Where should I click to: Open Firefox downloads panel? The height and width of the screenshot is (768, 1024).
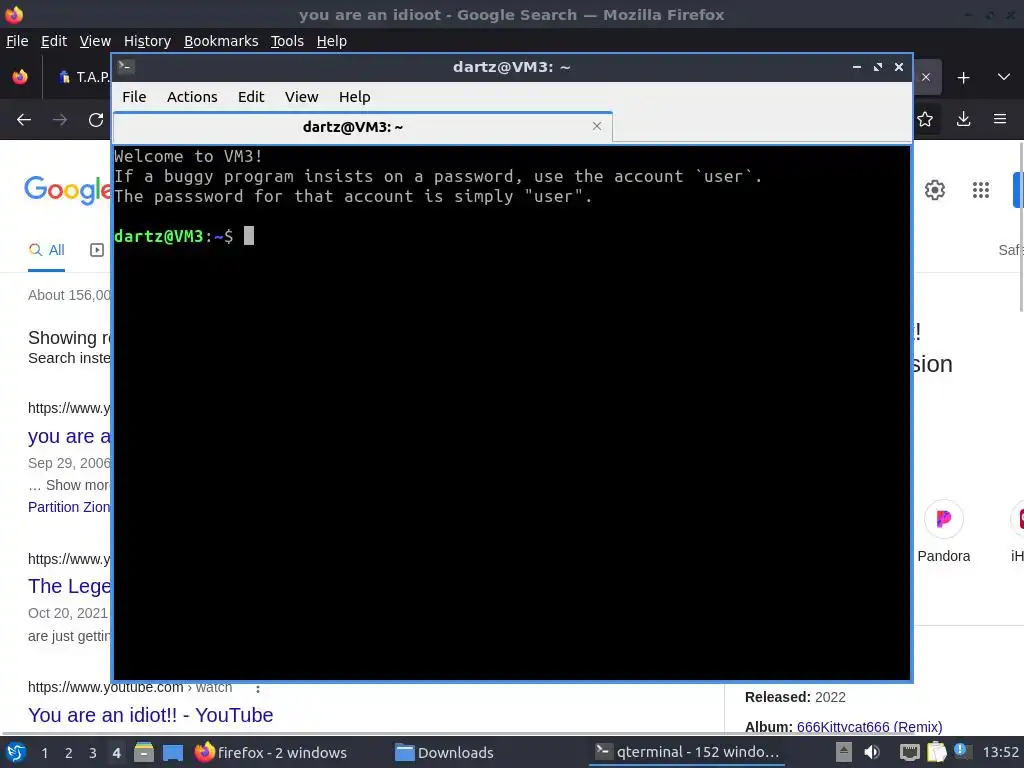coord(963,119)
